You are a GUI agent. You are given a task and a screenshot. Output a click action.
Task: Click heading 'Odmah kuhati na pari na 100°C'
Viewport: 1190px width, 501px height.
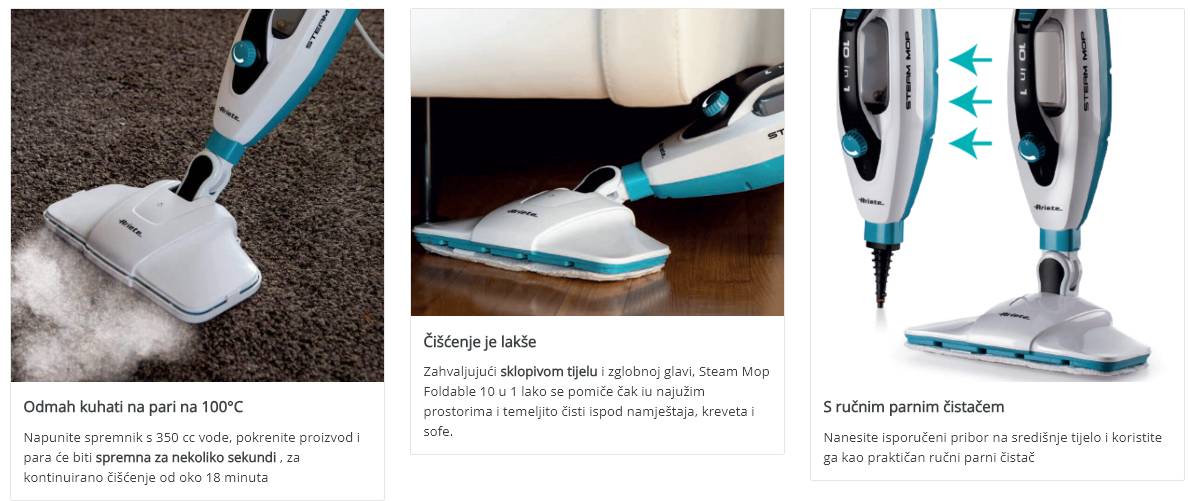click(134, 407)
